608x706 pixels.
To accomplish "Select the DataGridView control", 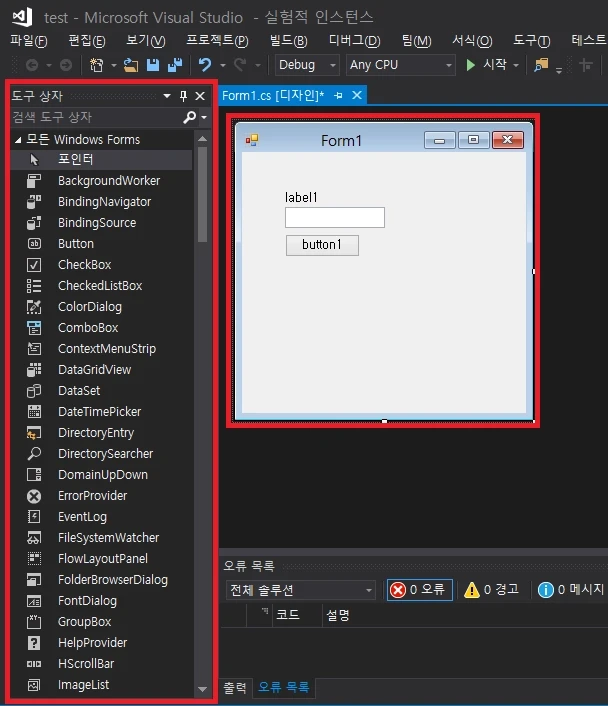I will [x=94, y=369].
